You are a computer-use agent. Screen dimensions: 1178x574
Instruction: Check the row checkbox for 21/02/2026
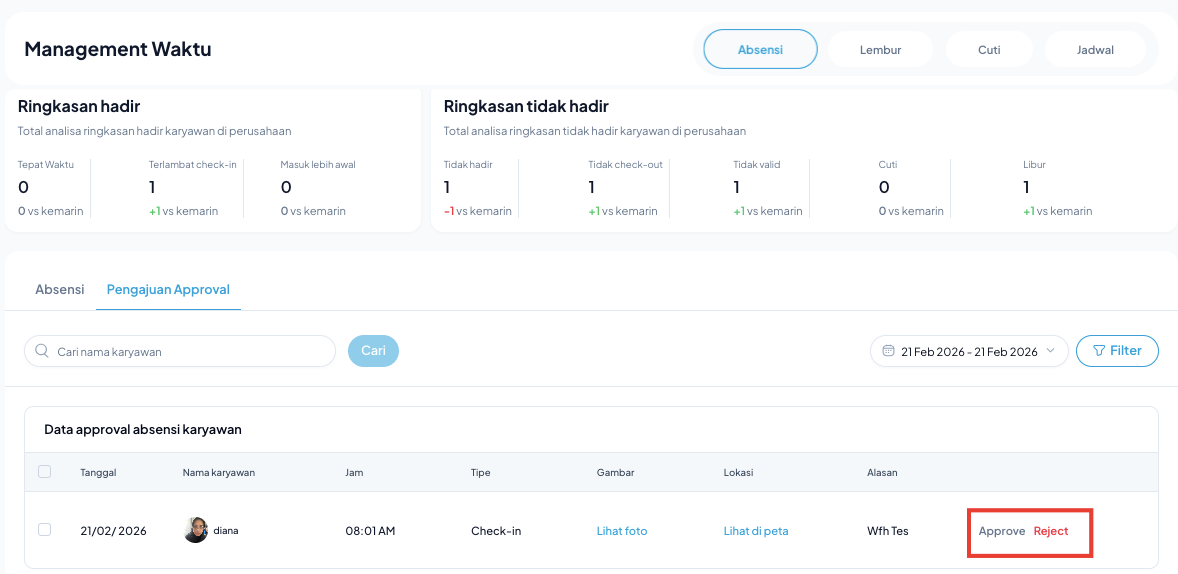[44, 530]
